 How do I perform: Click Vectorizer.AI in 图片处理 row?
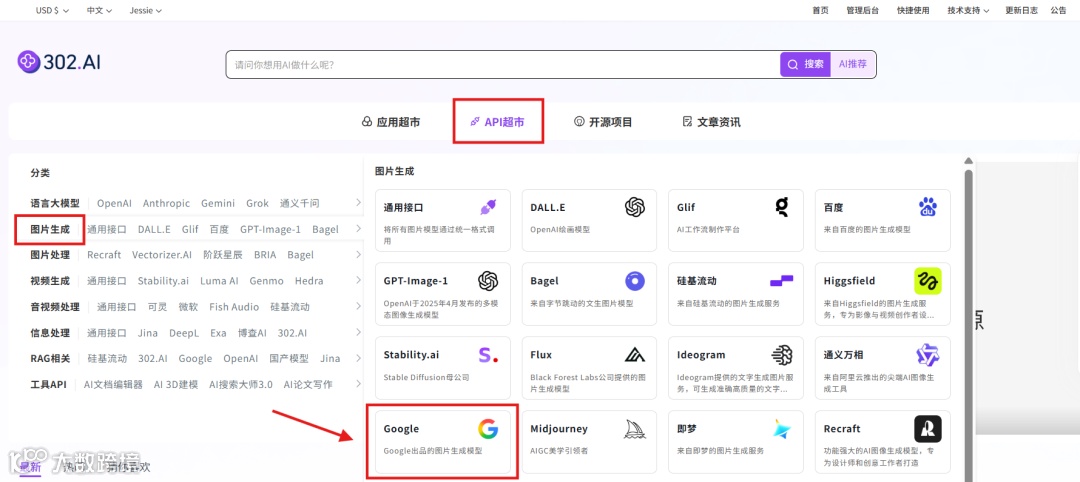pyautogui.click(x=162, y=255)
